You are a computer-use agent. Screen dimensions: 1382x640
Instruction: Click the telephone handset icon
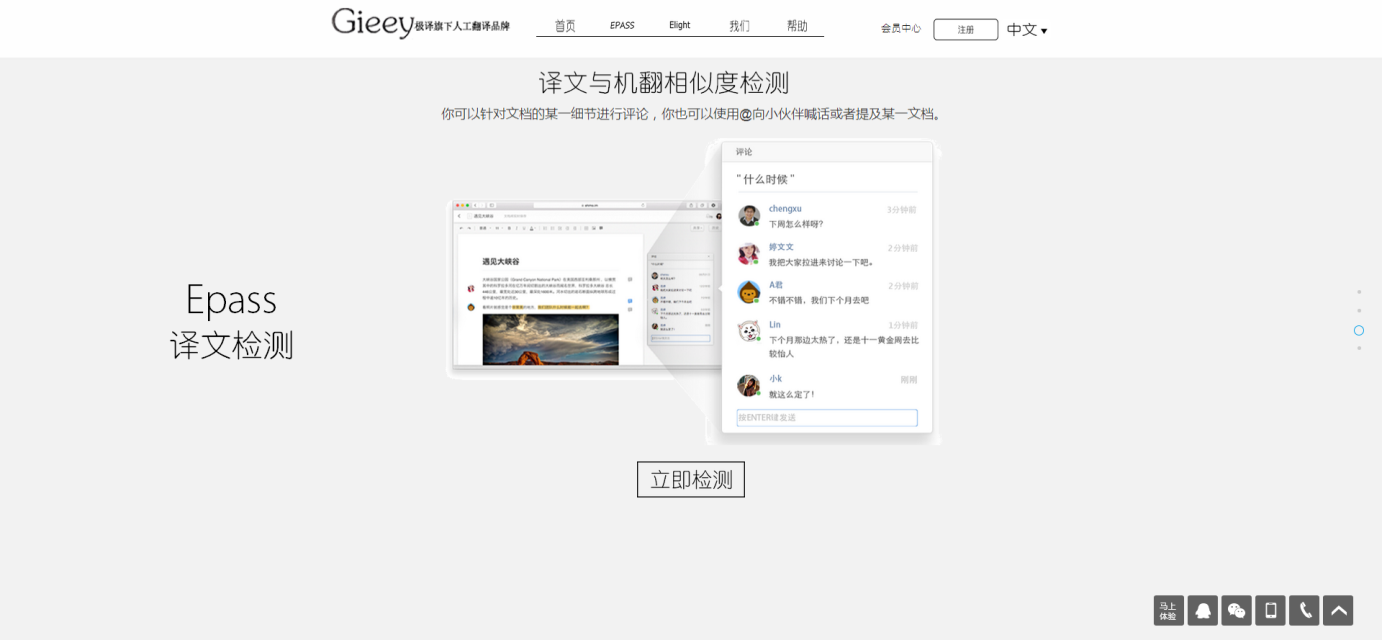pos(1304,611)
